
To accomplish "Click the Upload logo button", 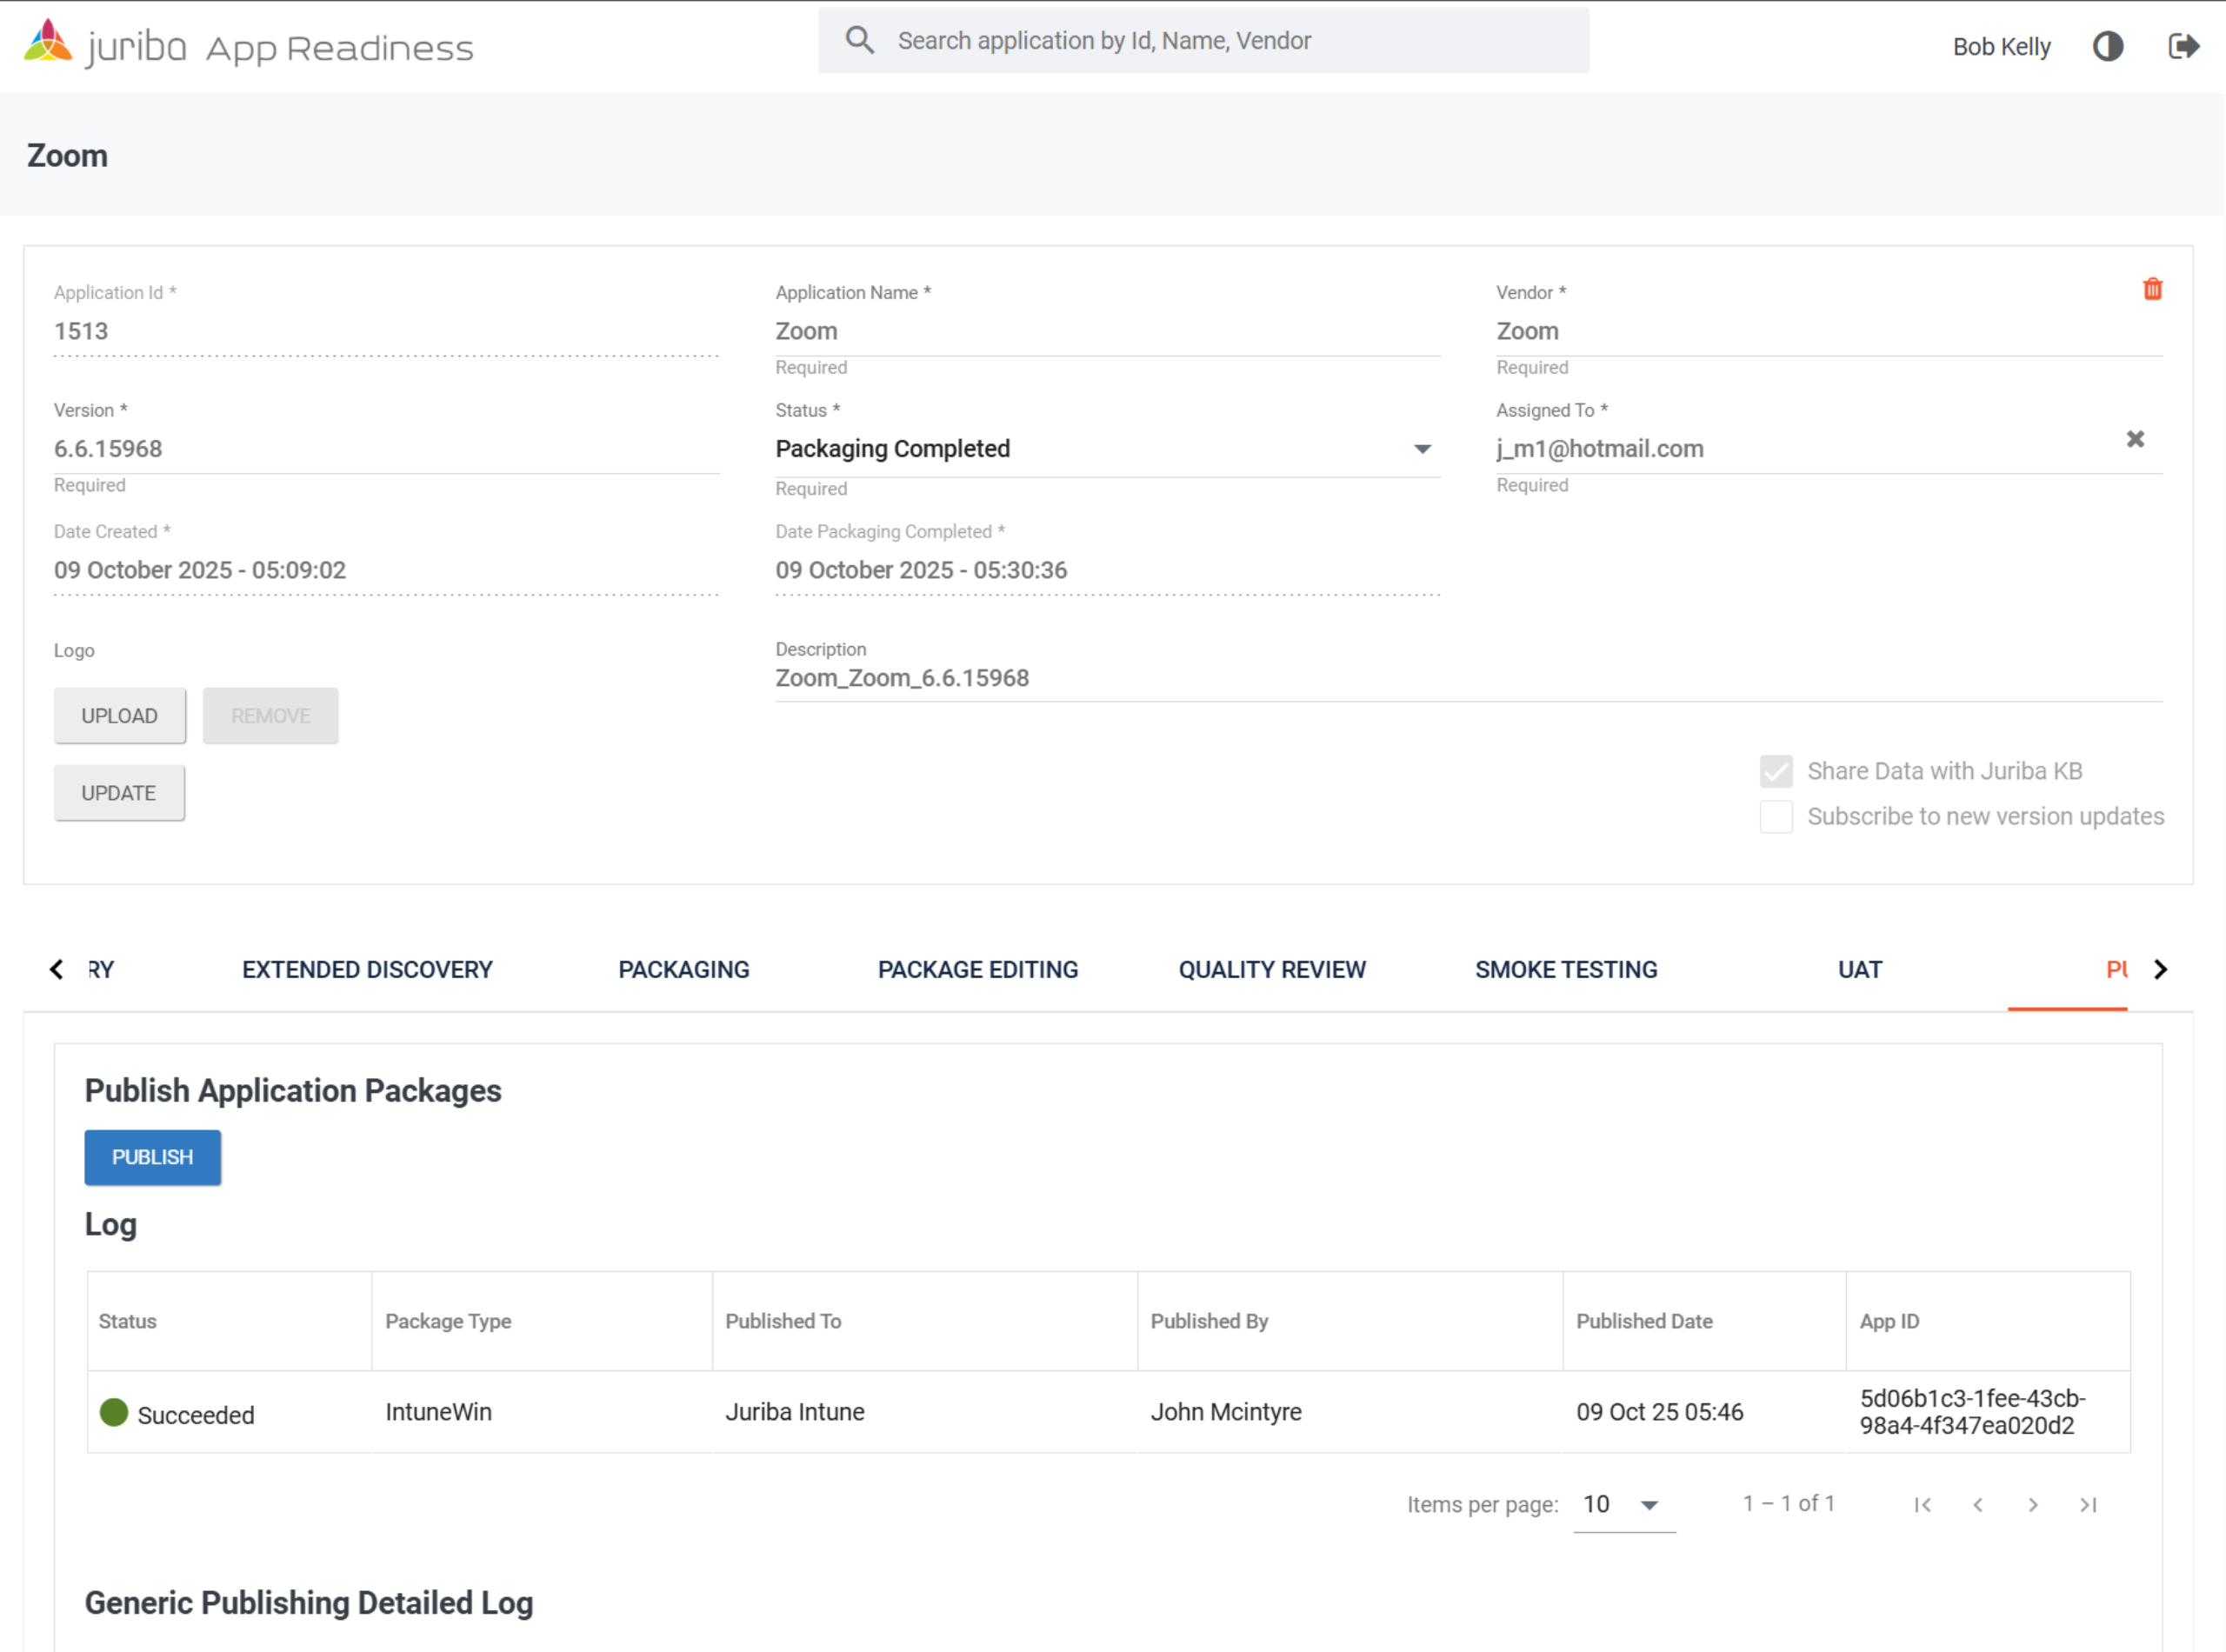I will coord(119,716).
